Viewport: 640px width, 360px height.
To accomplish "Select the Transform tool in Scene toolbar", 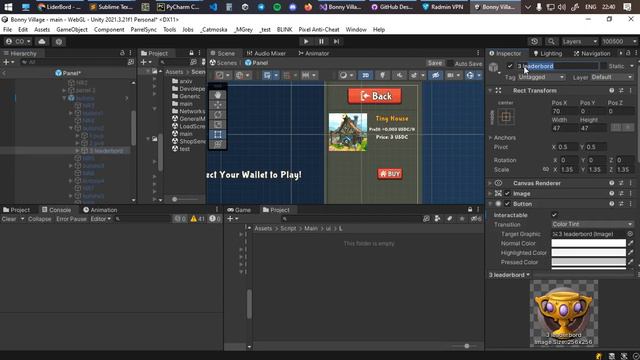I will (x=218, y=144).
